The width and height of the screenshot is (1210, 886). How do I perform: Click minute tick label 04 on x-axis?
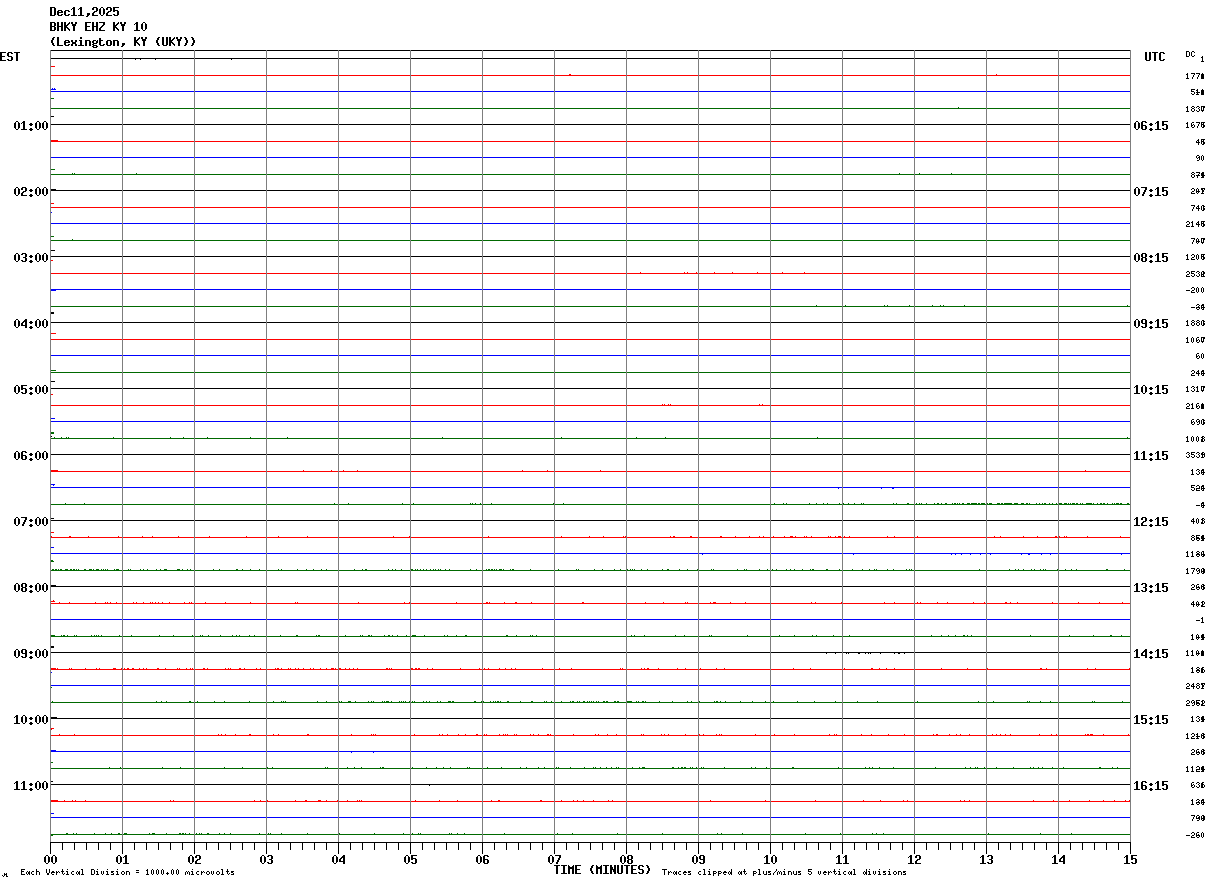(x=338, y=859)
